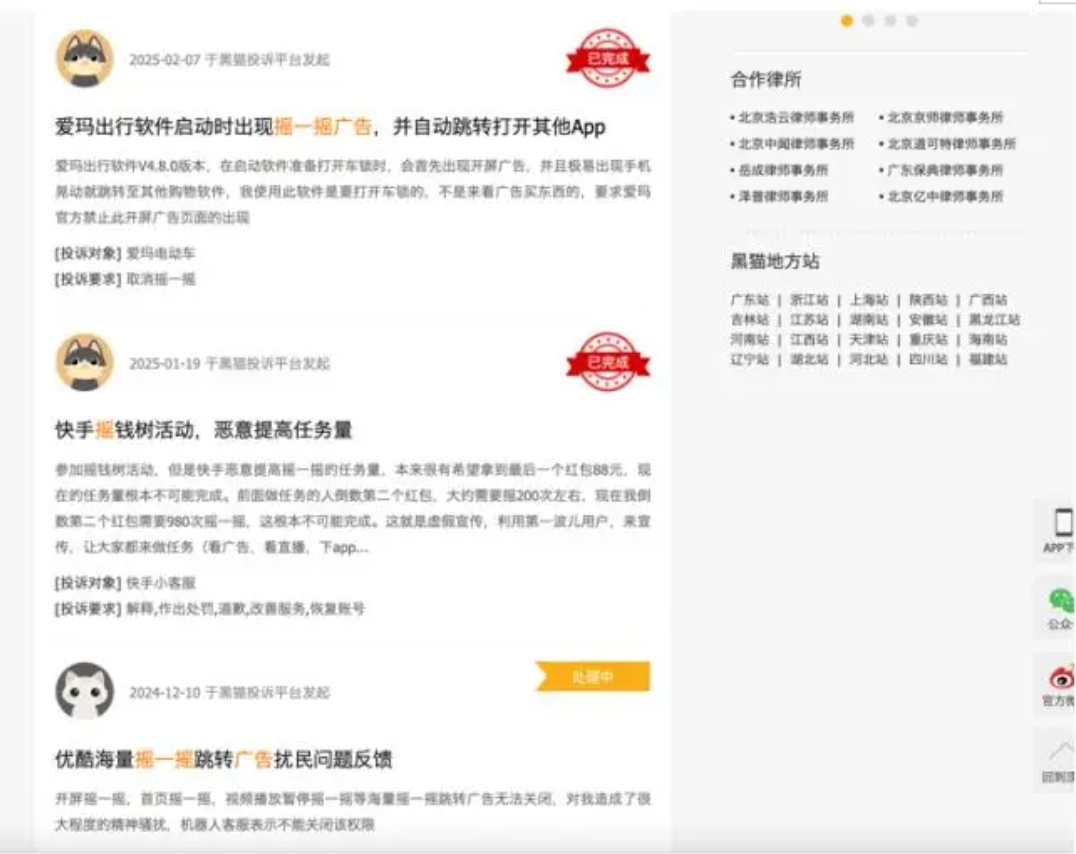Click the 已完成 stamp on the 快手 complaint
This screenshot has height=854, width=1076.
[607, 362]
